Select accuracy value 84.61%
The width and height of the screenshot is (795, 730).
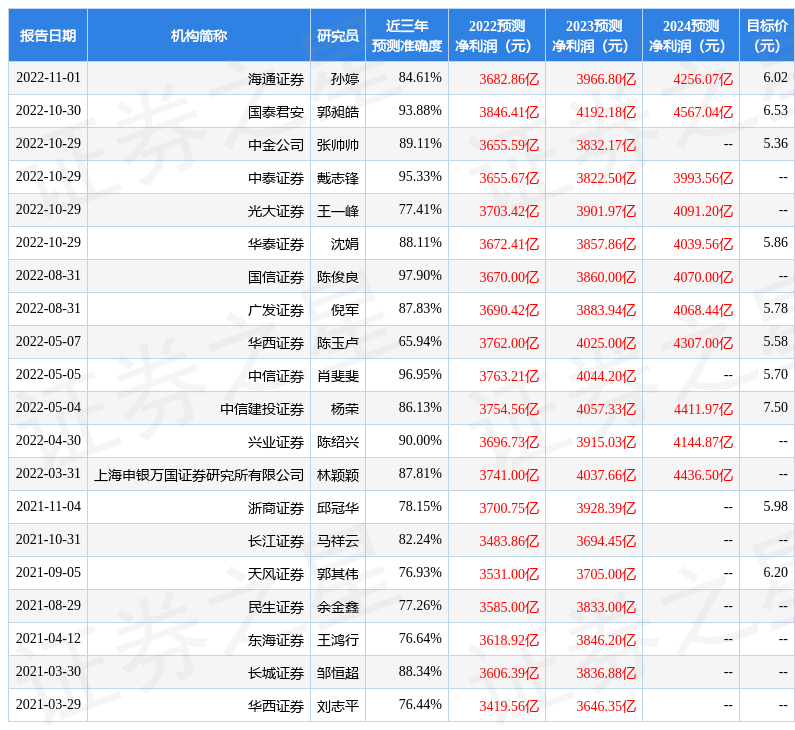point(420,78)
